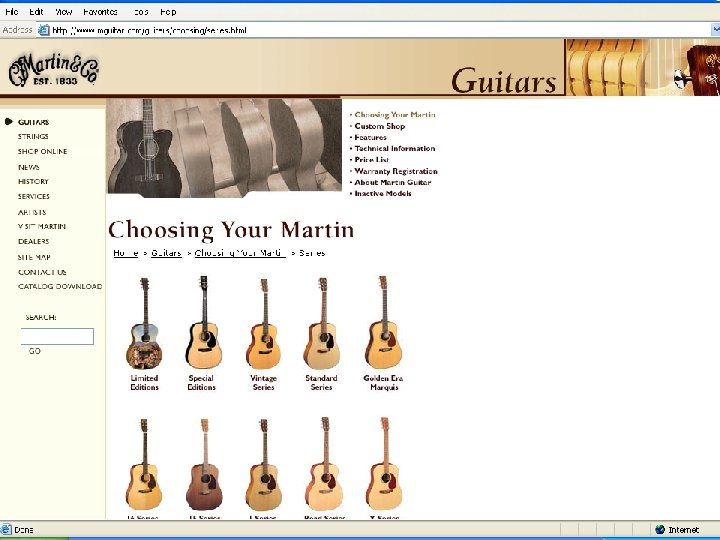720x540 pixels.
Task: Open the Features link
Action: click(x=371, y=137)
